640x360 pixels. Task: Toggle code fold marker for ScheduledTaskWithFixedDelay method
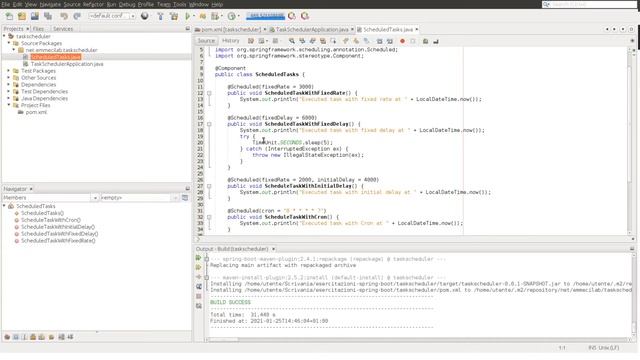[209, 124]
